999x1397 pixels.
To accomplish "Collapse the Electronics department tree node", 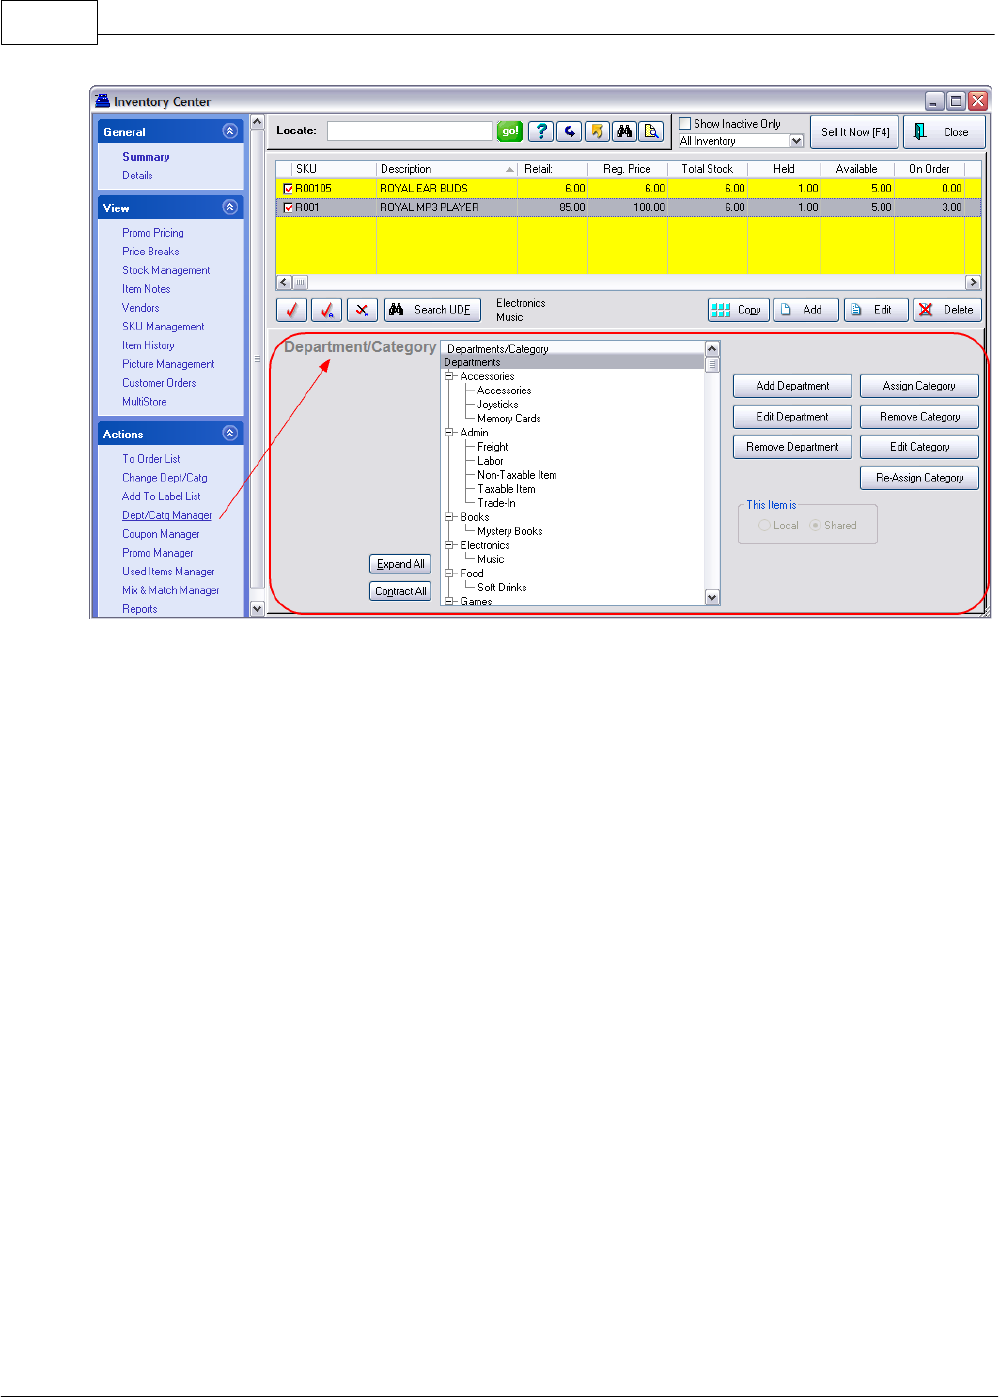I will point(450,545).
